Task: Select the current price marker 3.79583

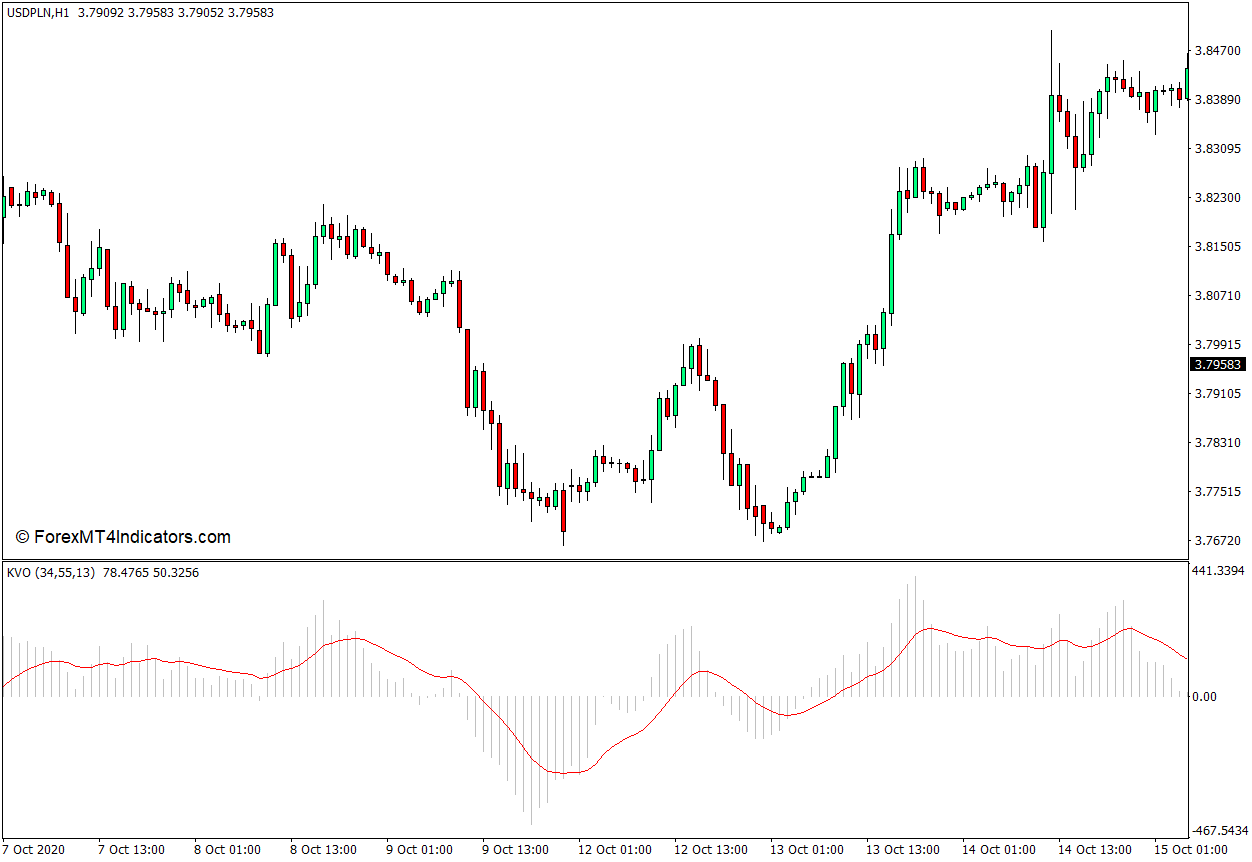Action: (1217, 365)
